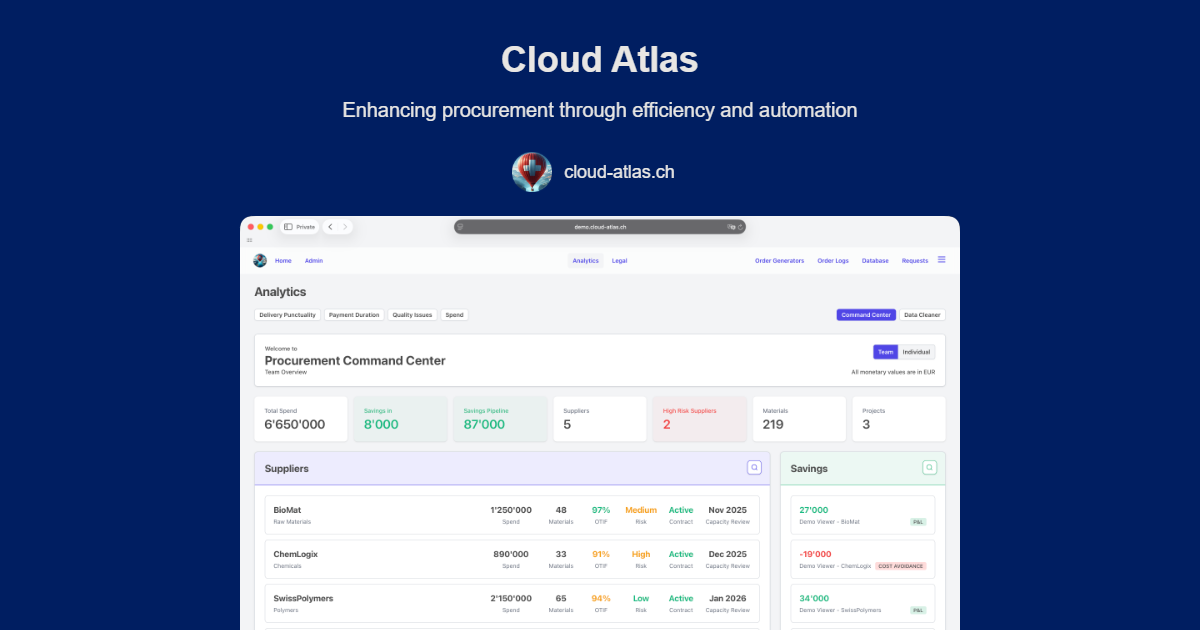The height and width of the screenshot is (630, 1200).
Task: Open the -19'000 ChemLogix savings card
Action: (x=863, y=559)
